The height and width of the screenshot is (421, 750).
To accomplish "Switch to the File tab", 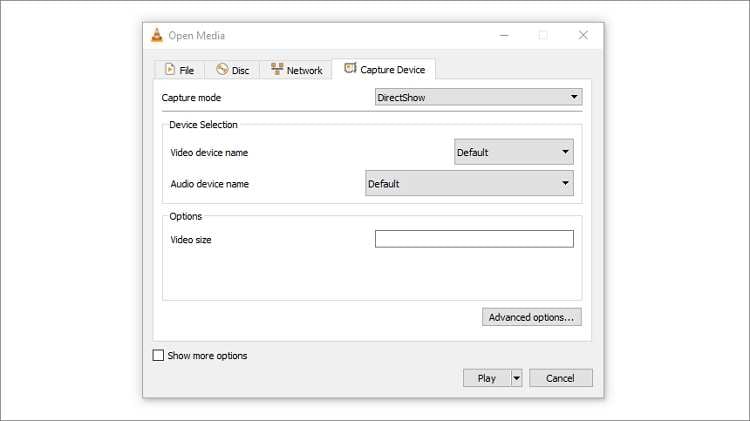I will [x=180, y=70].
